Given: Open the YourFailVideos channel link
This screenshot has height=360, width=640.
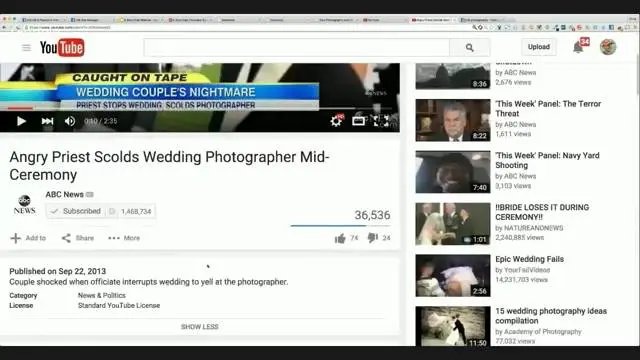Looking at the screenshot, I should tap(527, 270).
